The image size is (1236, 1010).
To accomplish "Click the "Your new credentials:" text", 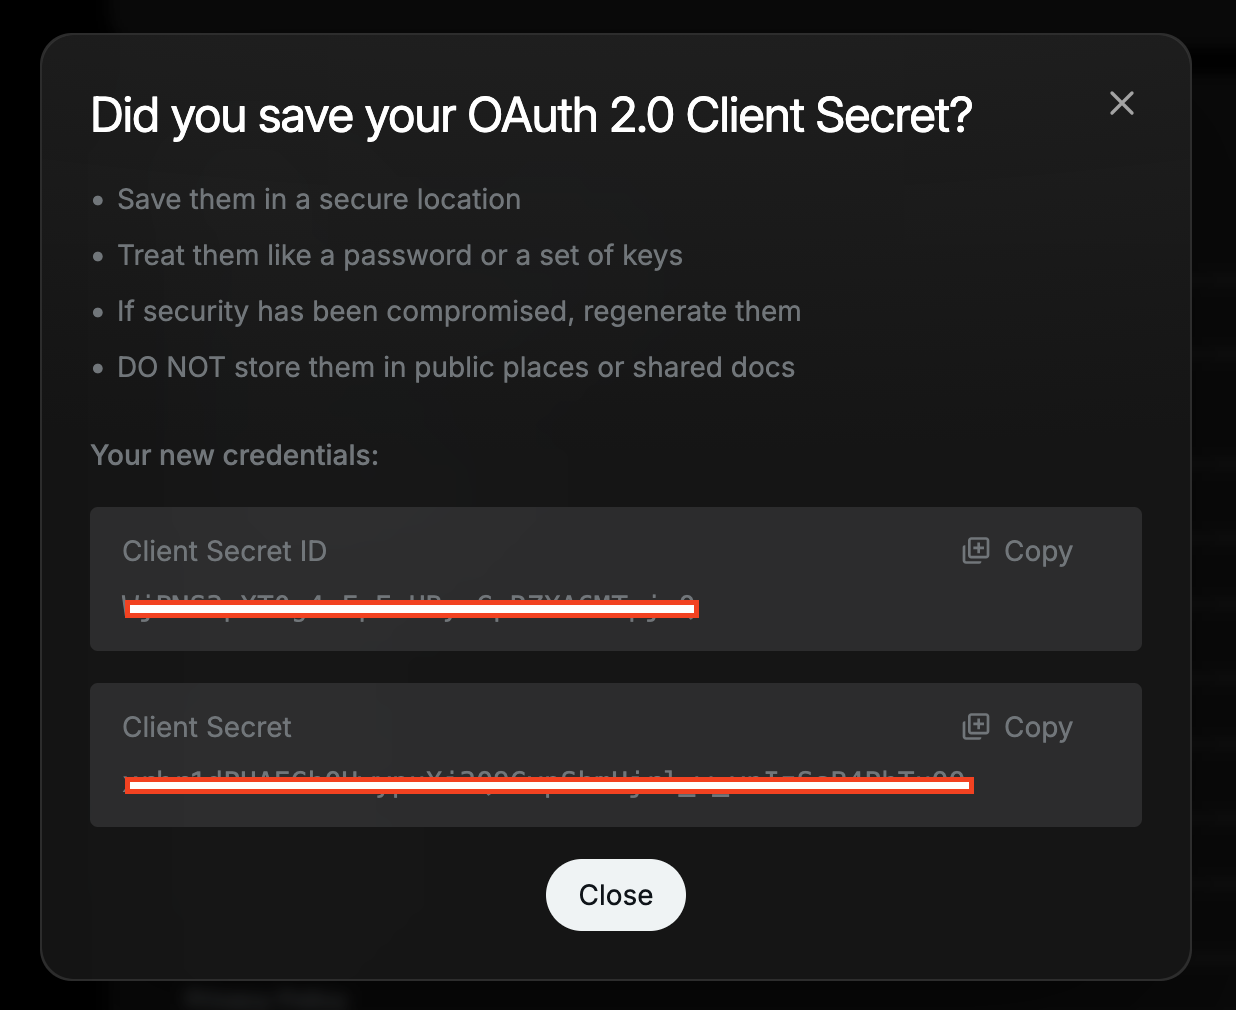I will point(234,455).
